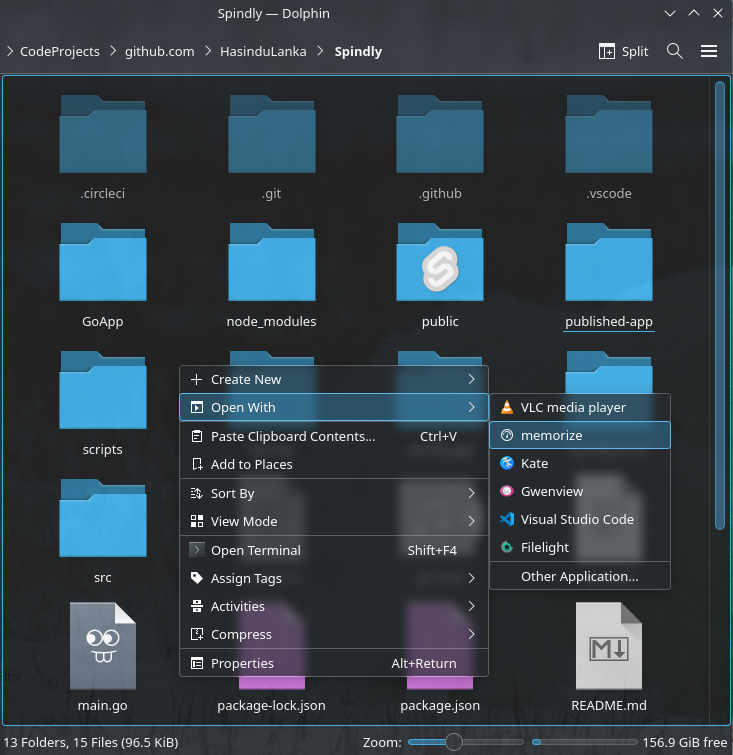Expand the Create New submenu arrow
This screenshot has width=733, height=755.
tap(471, 379)
